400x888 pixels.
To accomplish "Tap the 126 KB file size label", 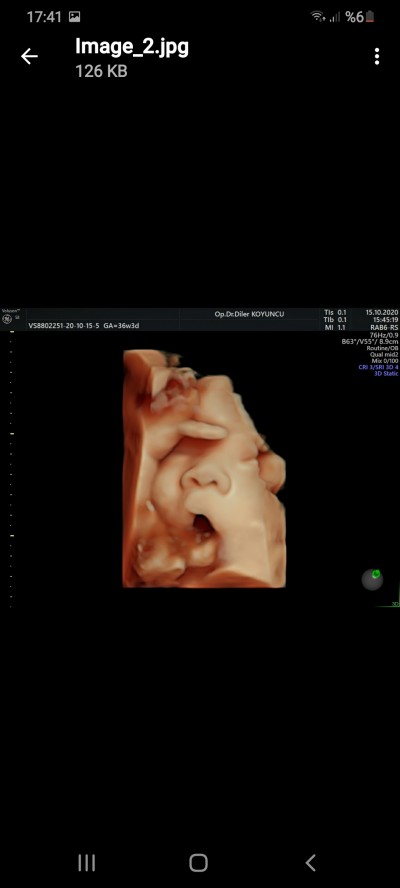I will point(101,71).
